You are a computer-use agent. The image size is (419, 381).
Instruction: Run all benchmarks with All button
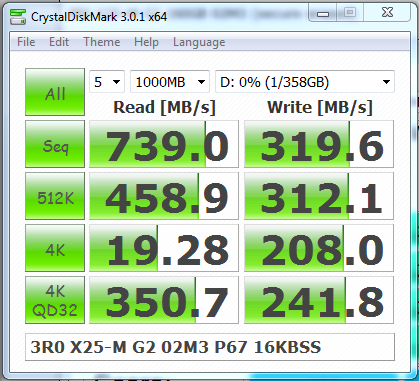(x=55, y=92)
